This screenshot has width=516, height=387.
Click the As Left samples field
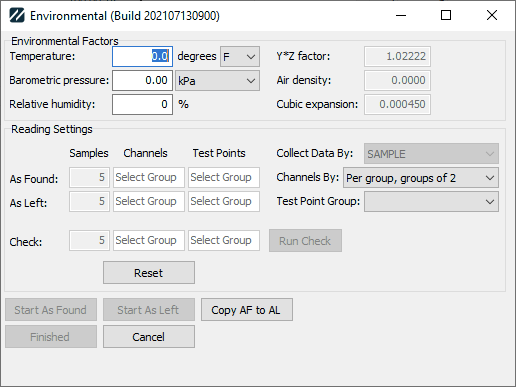[x=89, y=201]
